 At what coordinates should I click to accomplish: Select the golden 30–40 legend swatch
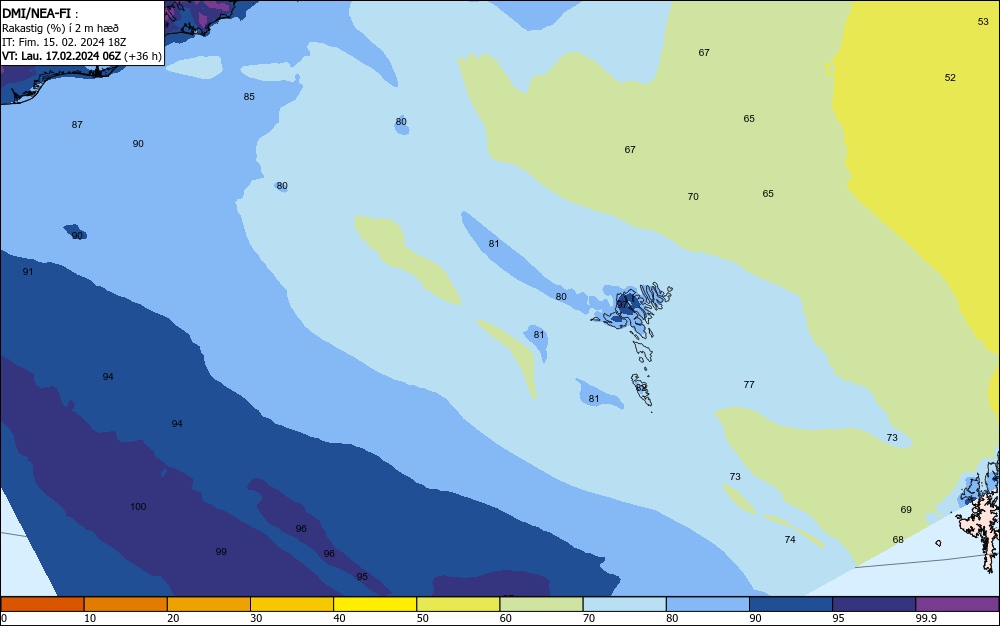[292, 604]
